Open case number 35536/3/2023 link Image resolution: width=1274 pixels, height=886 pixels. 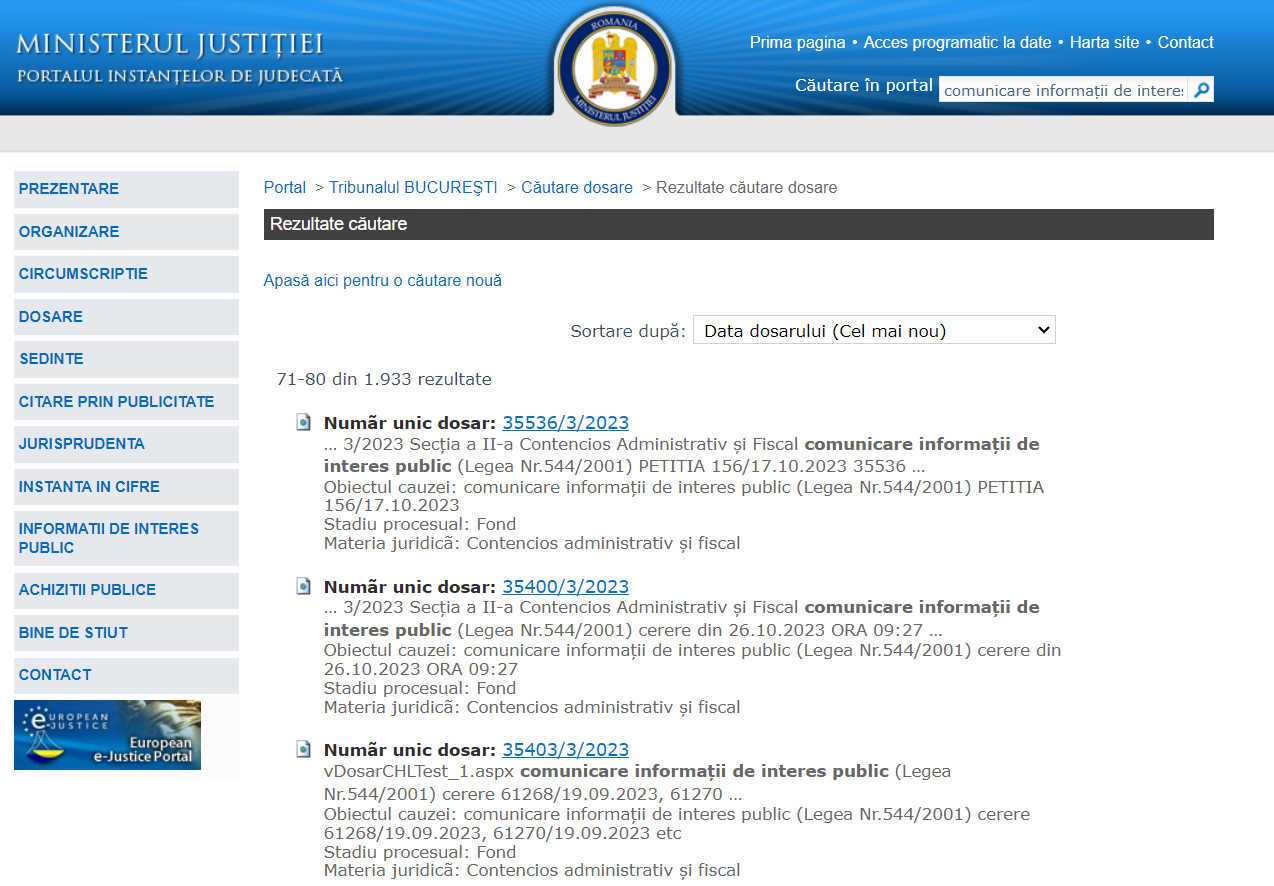(566, 423)
